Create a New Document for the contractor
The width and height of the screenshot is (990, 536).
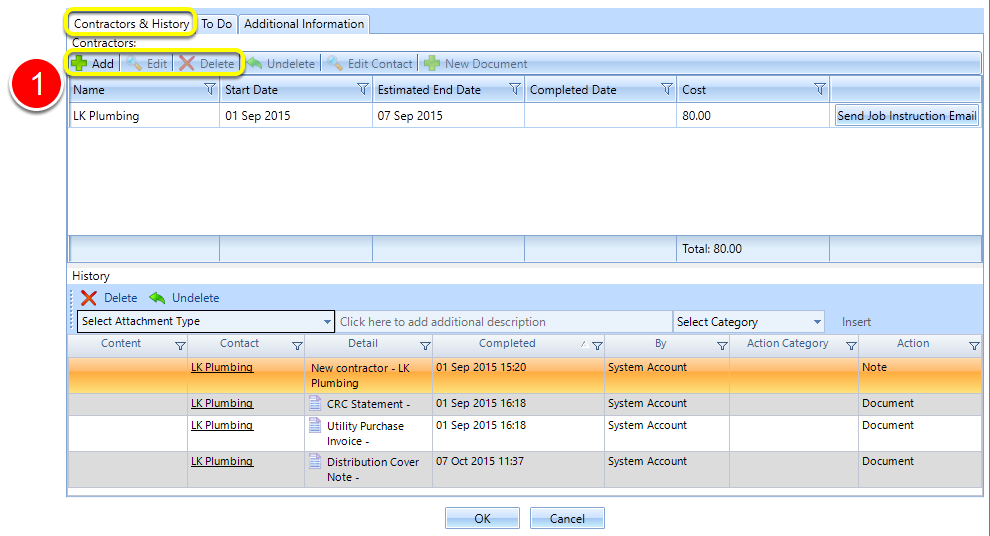point(475,63)
